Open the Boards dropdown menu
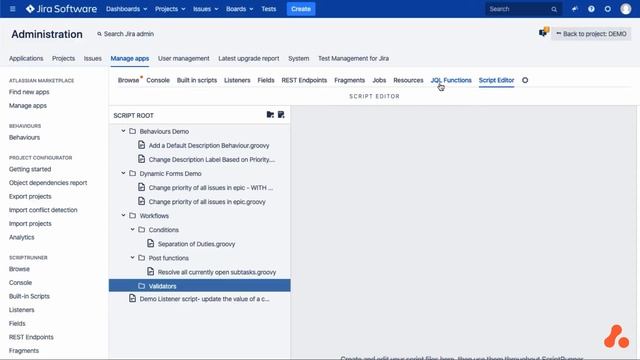Image resolution: width=640 pixels, height=360 pixels. click(240, 9)
